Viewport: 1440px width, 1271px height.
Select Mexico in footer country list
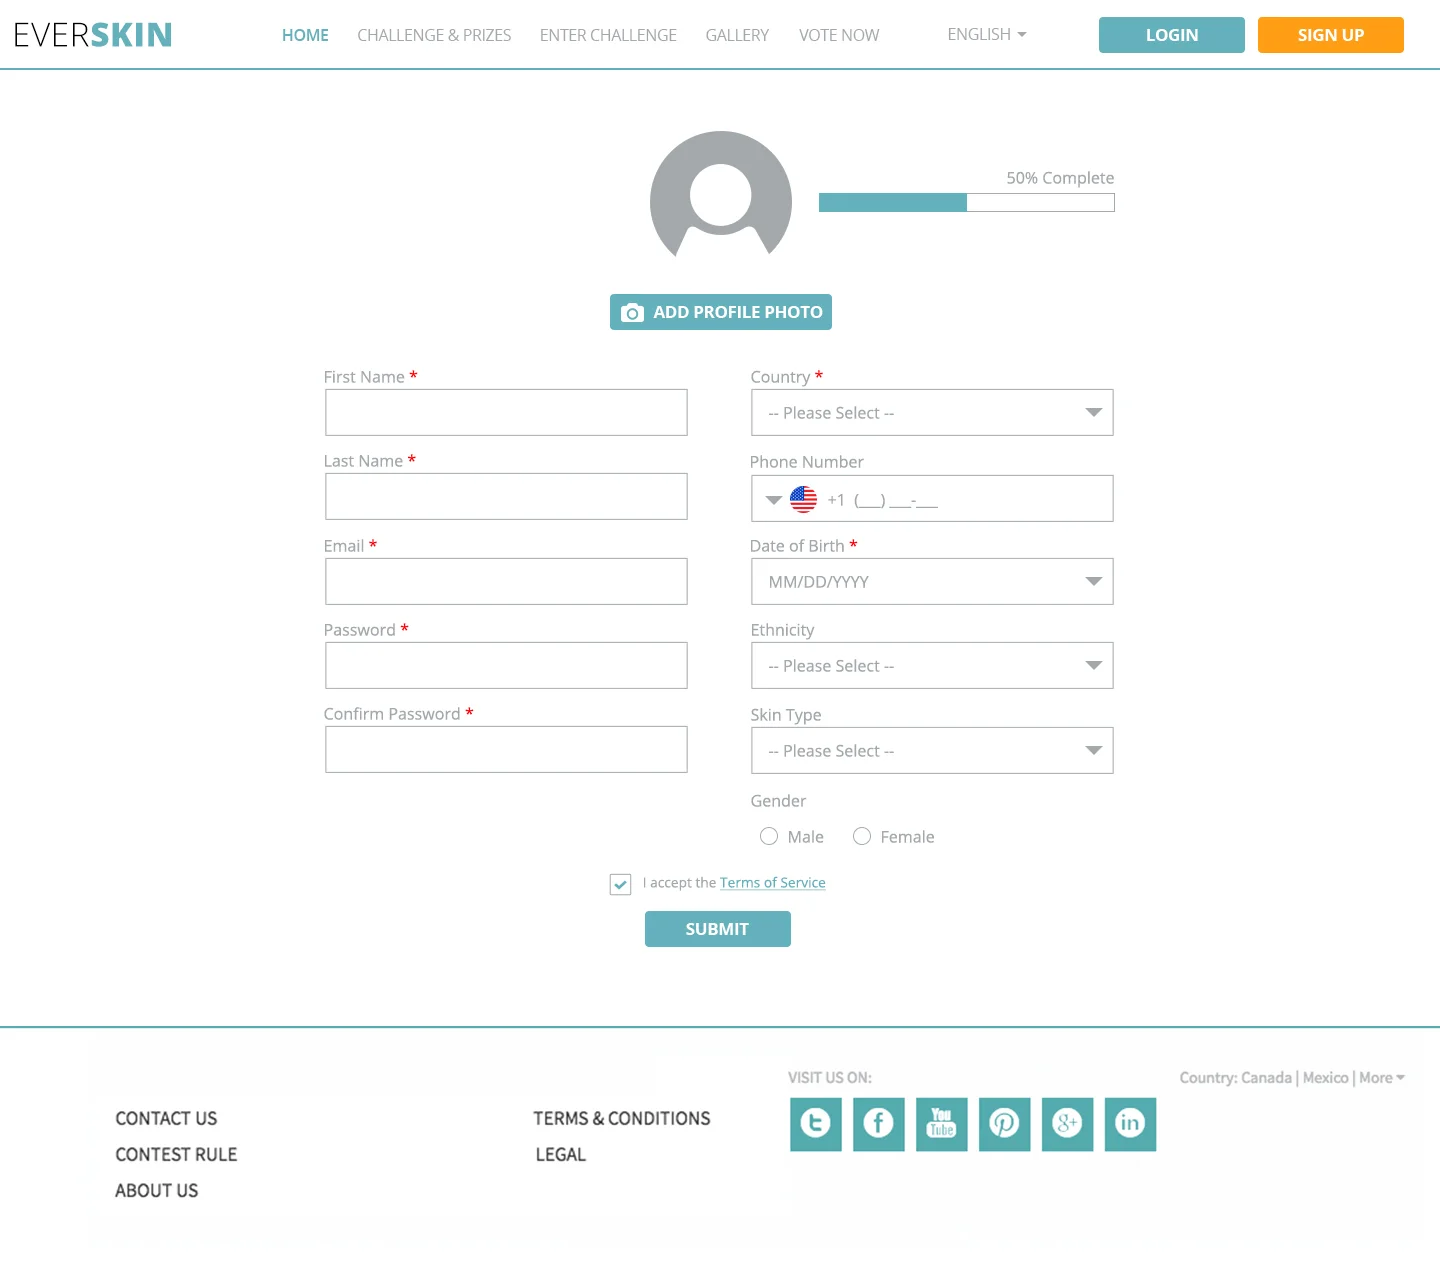click(1326, 1078)
